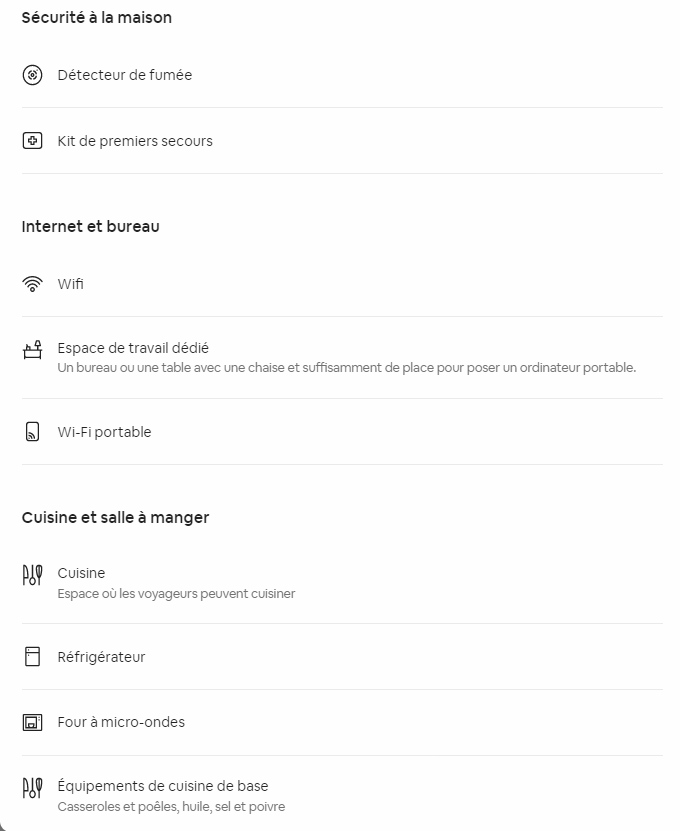680x831 pixels.
Task: Click the smoke detector icon
Action: 32,75
